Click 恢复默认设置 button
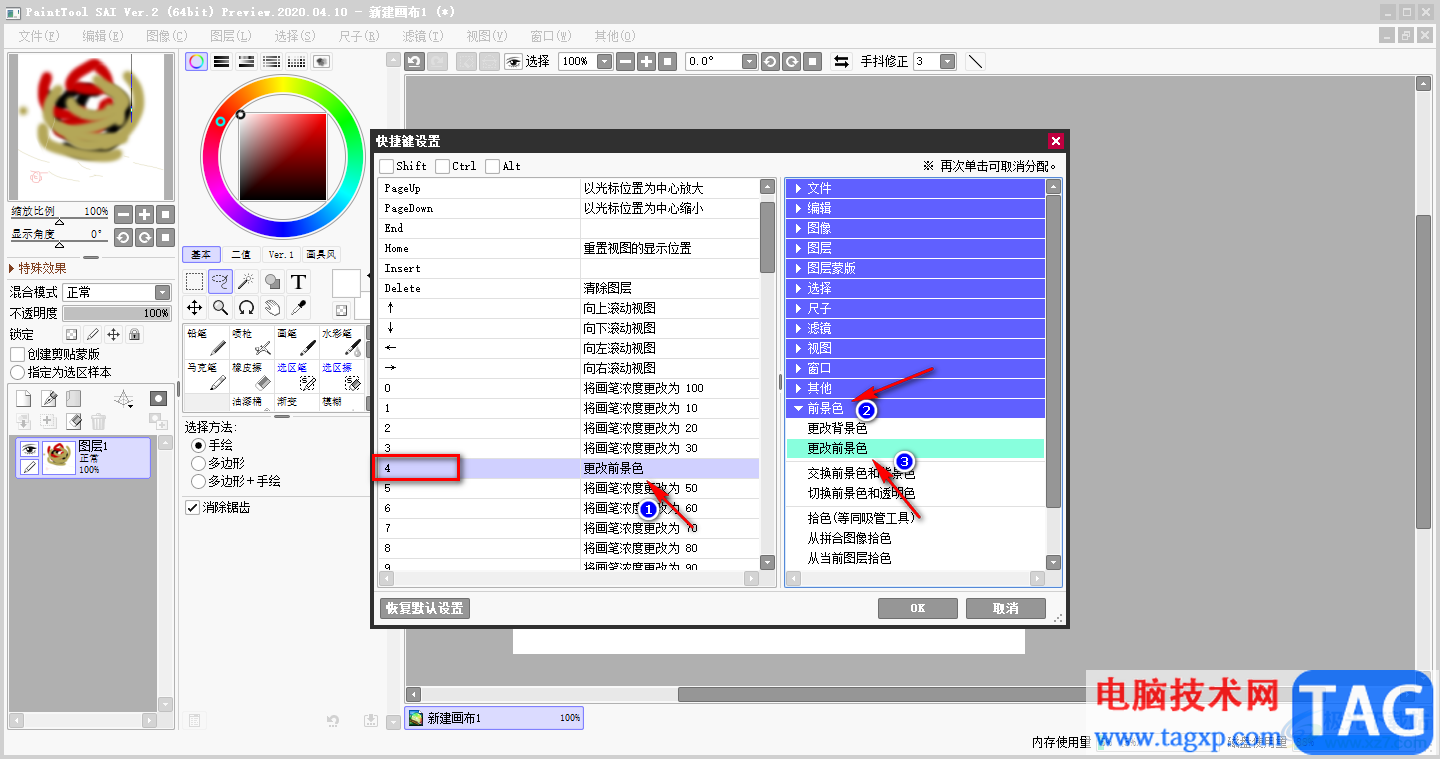 [x=425, y=608]
